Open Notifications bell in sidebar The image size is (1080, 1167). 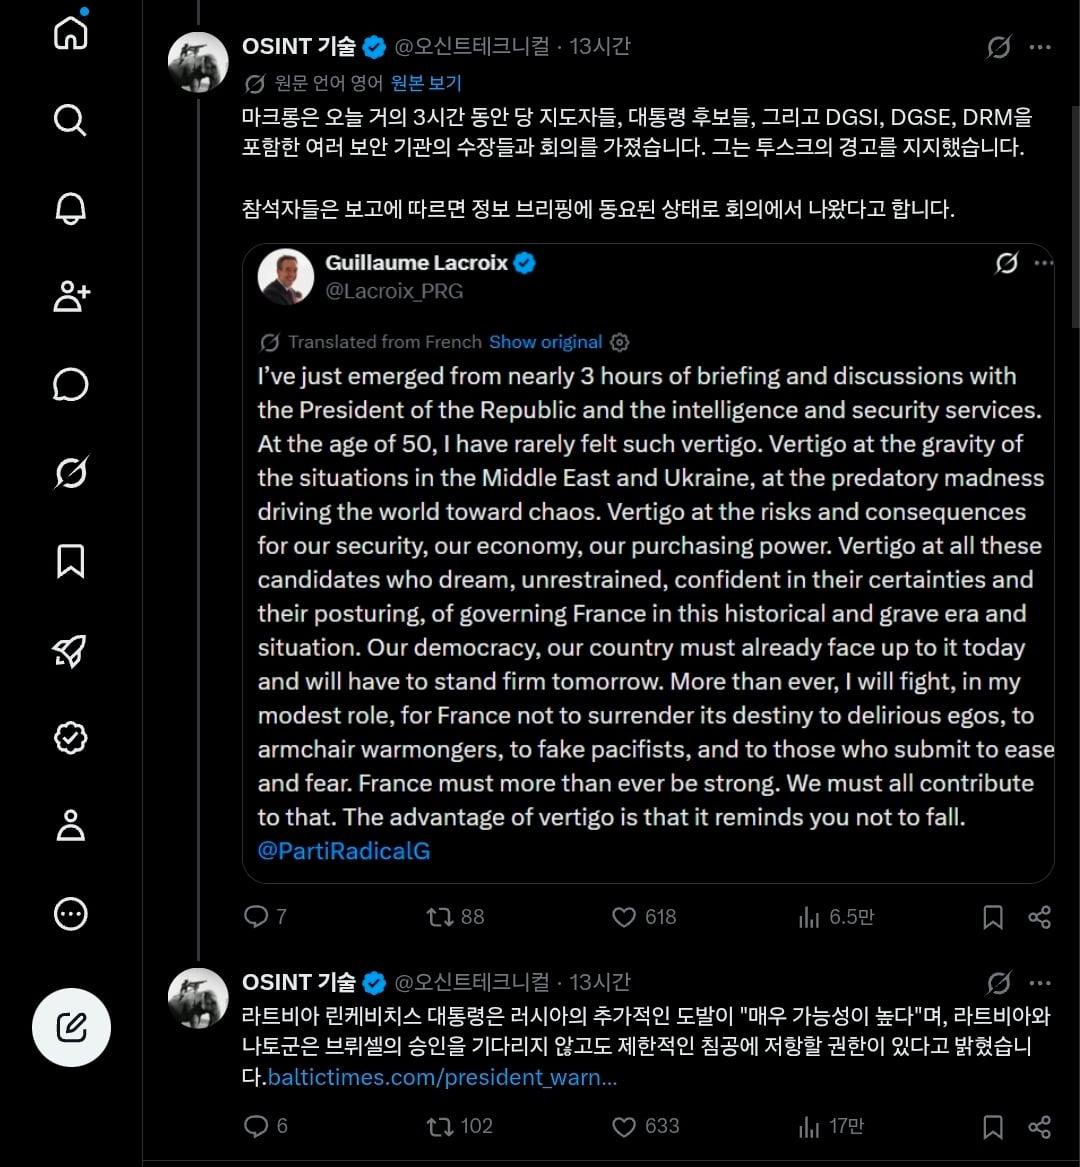[x=71, y=208]
